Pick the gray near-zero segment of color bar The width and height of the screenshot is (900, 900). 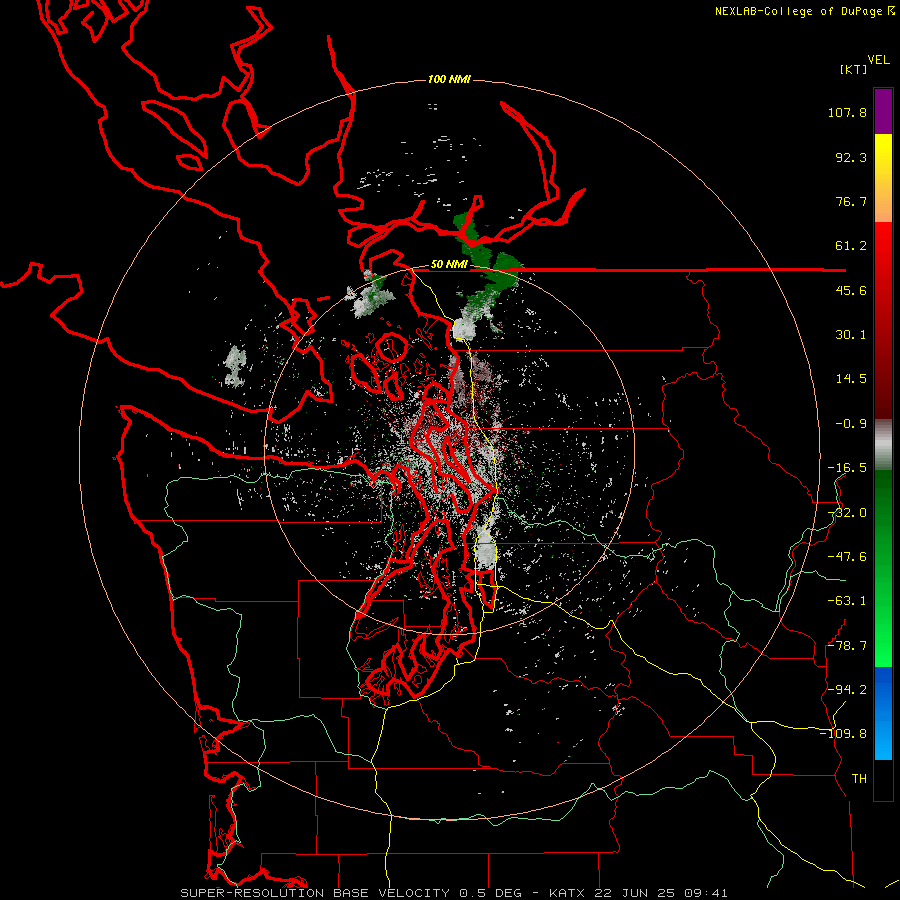tap(883, 445)
